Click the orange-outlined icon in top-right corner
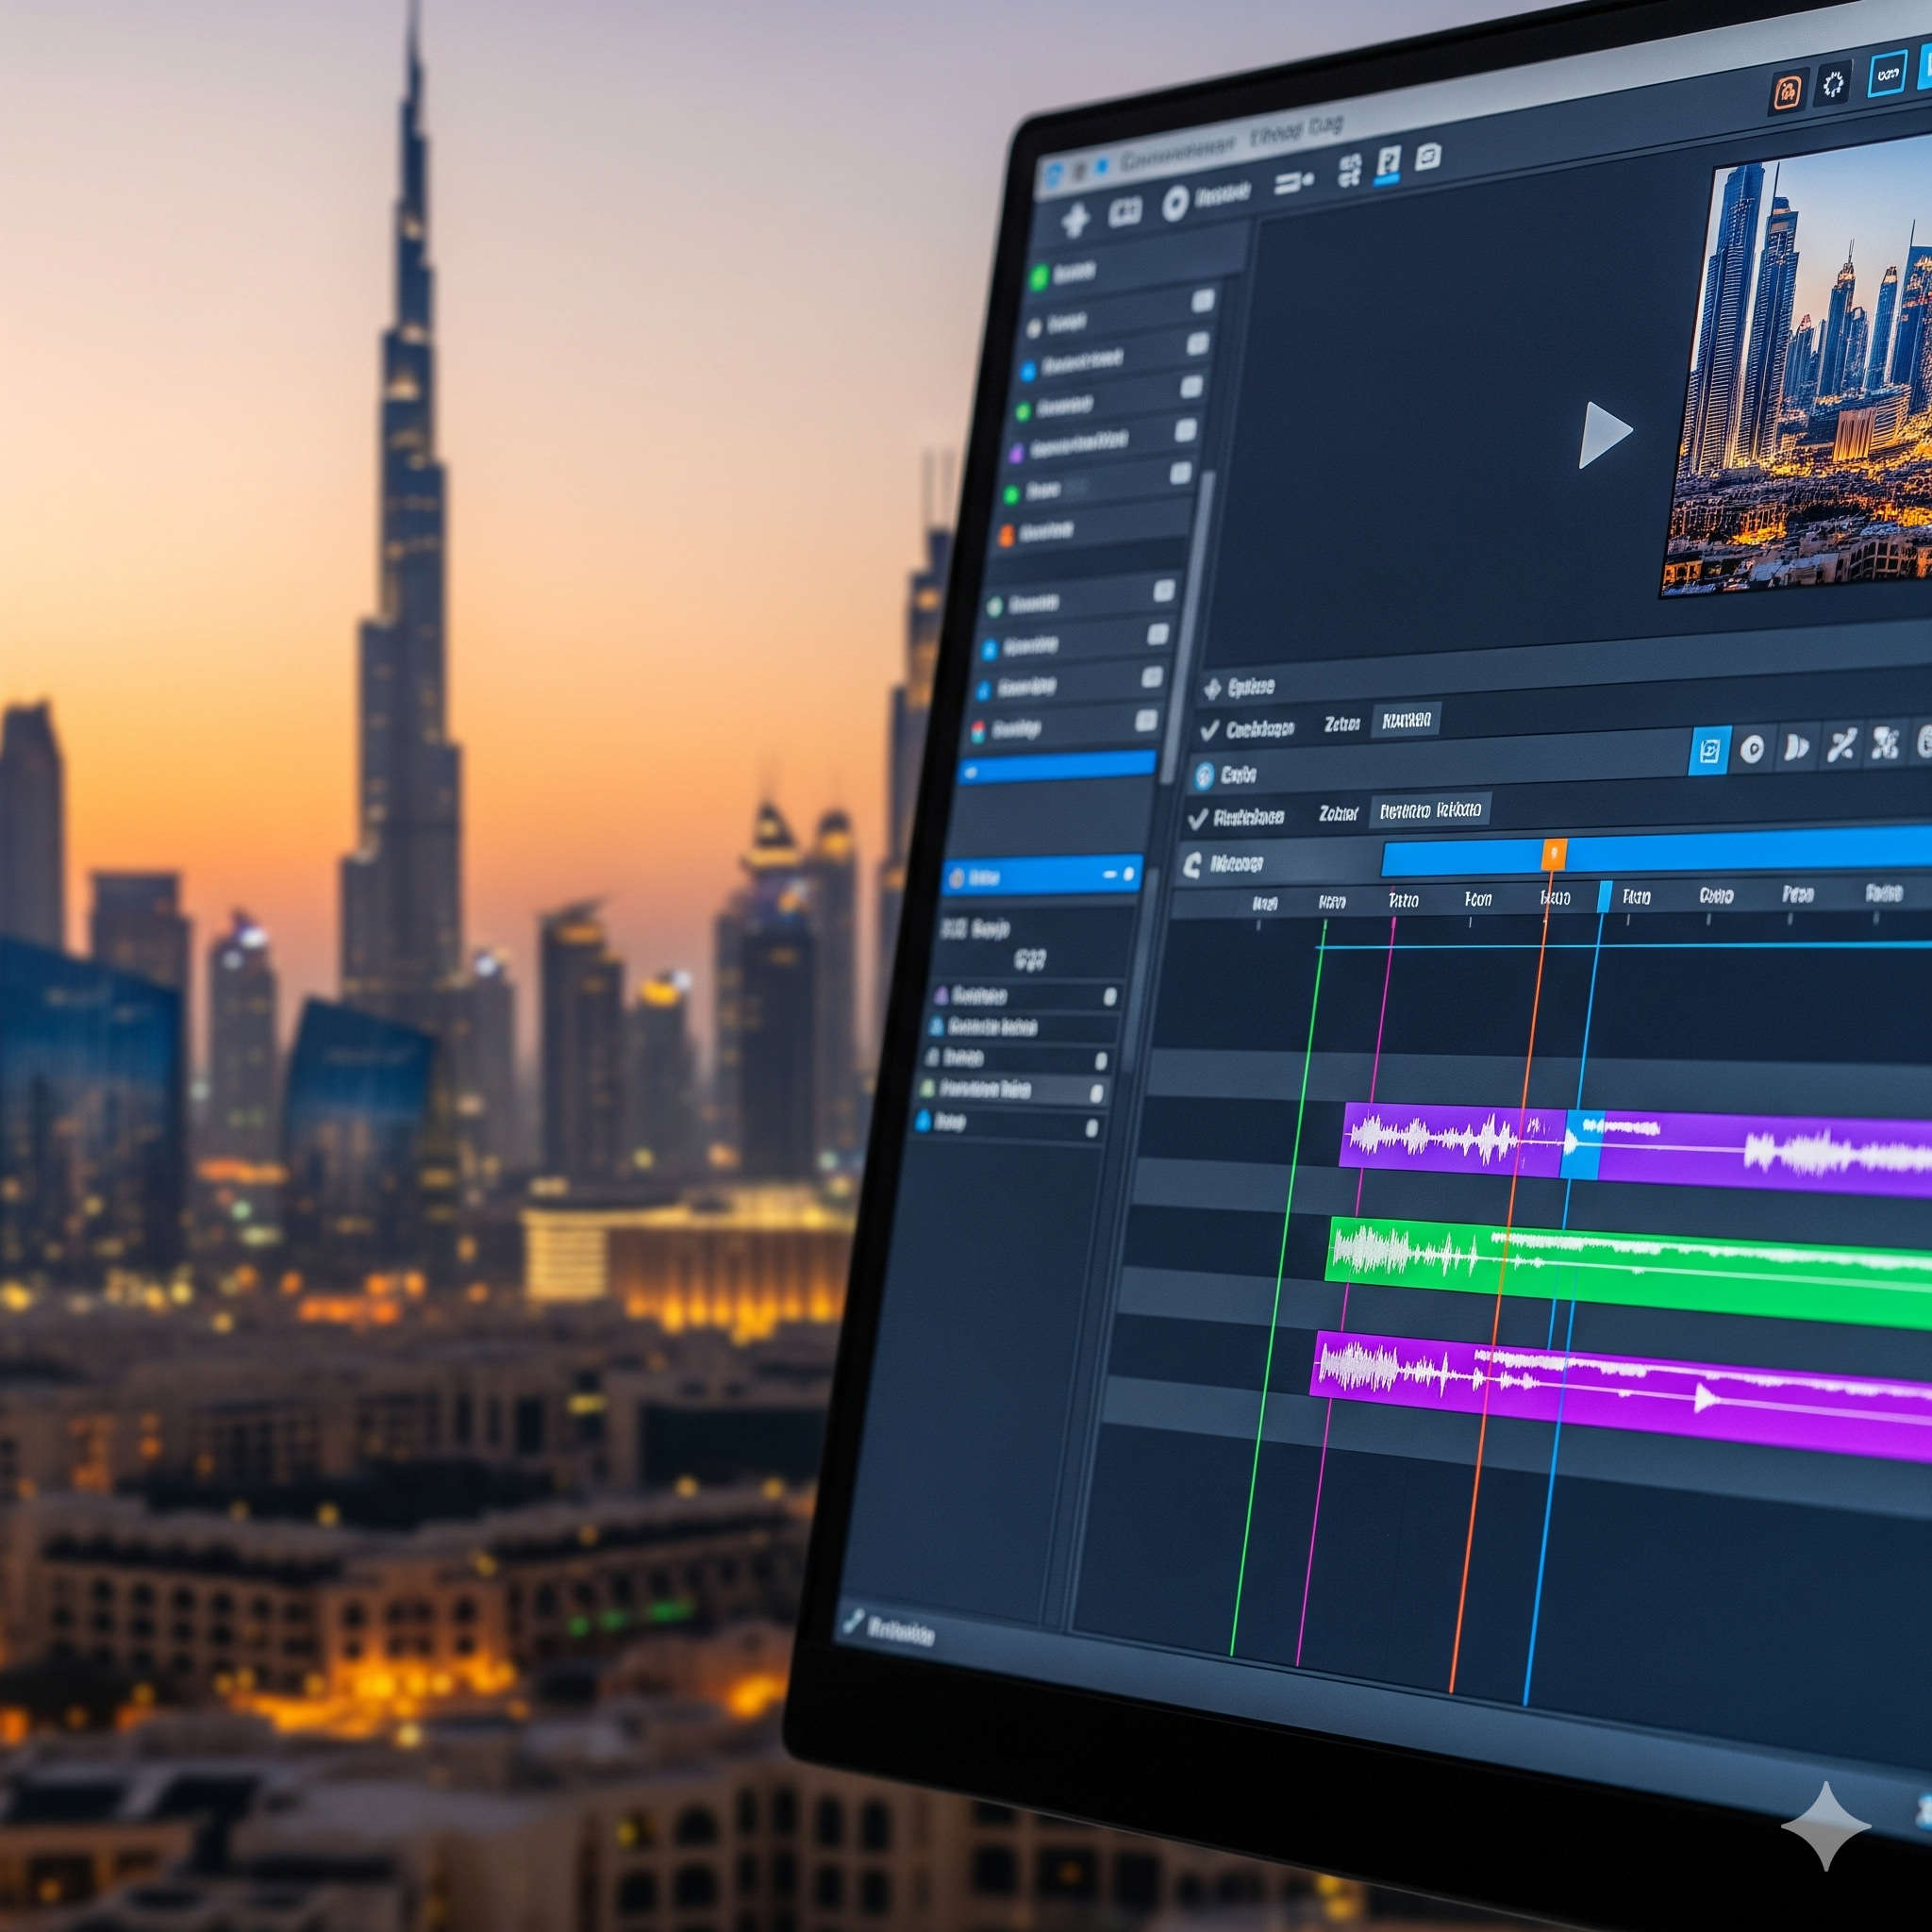 (x=1787, y=92)
